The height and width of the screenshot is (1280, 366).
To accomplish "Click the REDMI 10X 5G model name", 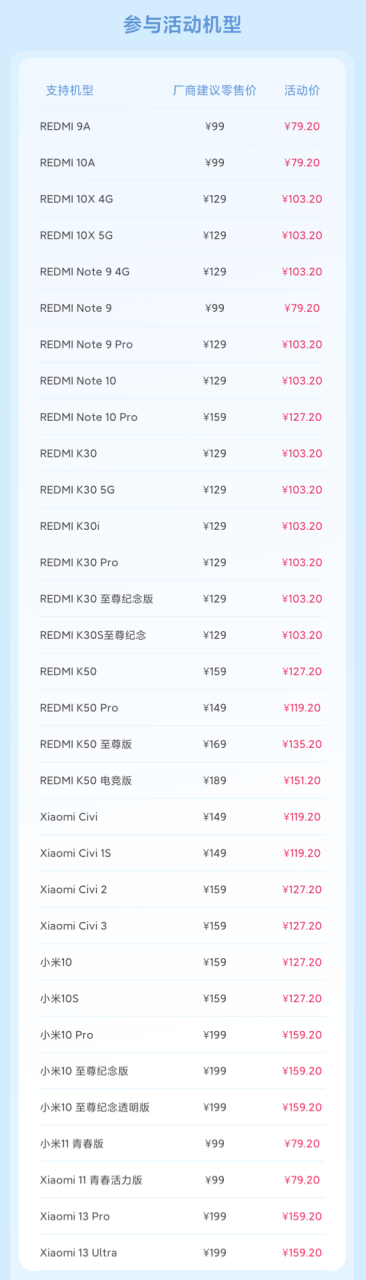I will click(77, 235).
